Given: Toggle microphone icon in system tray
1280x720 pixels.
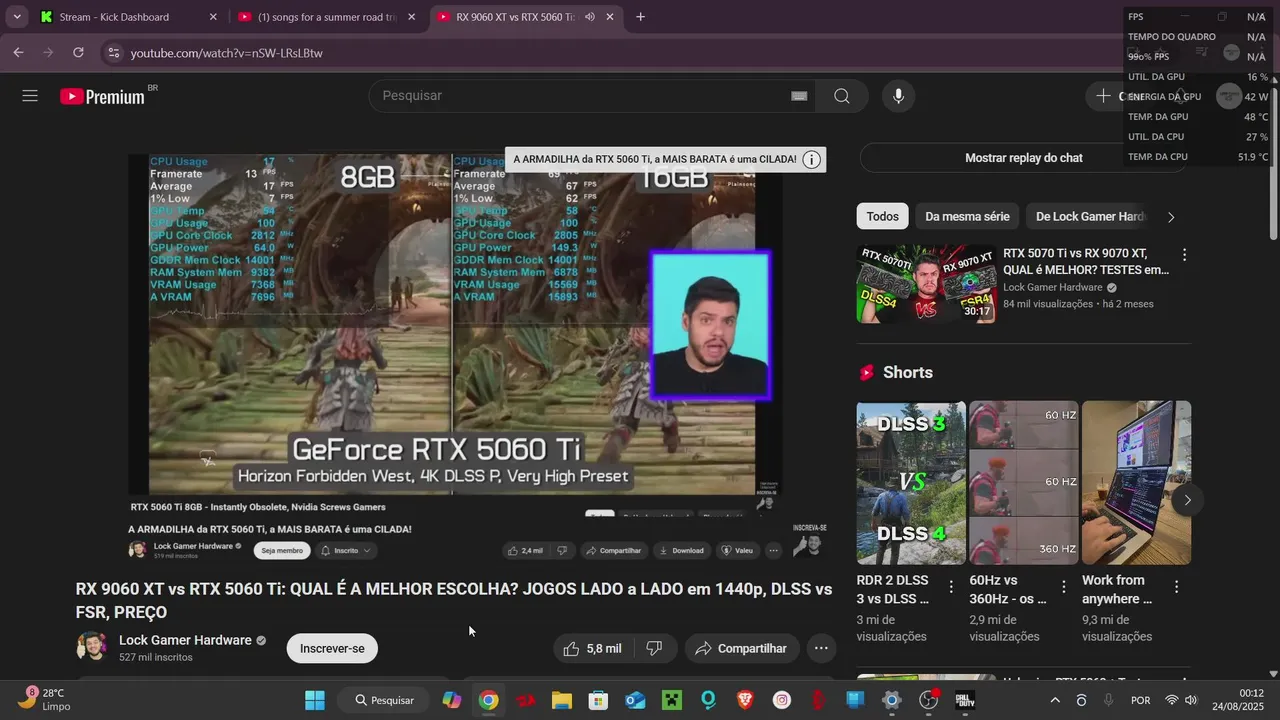Looking at the screenshot, I should point(1108,700).
